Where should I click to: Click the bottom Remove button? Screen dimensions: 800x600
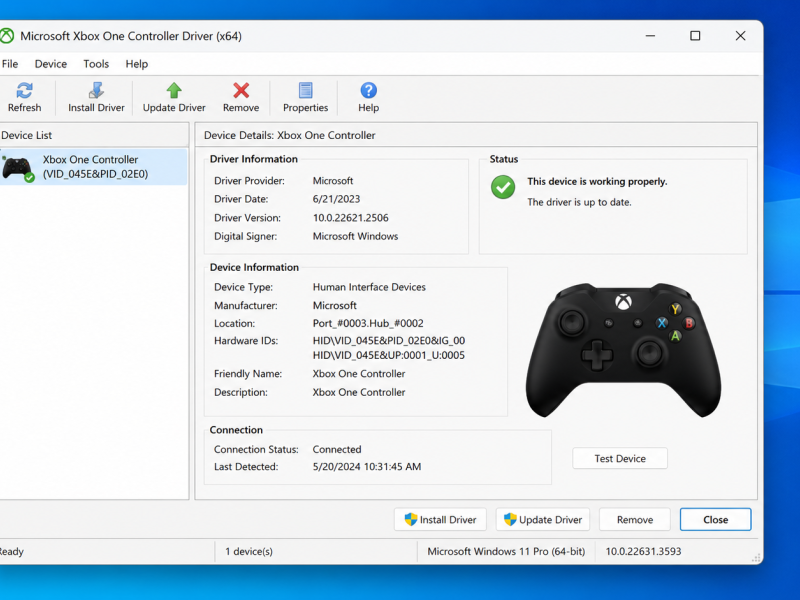tap(635, 519)
